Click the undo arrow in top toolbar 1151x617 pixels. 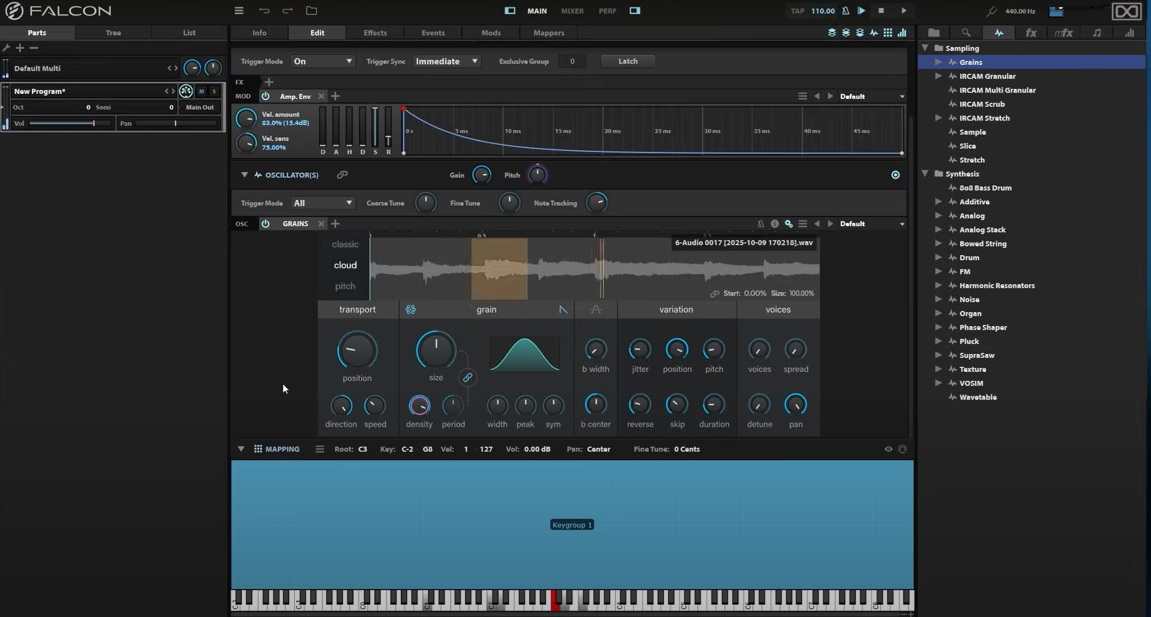264,11
